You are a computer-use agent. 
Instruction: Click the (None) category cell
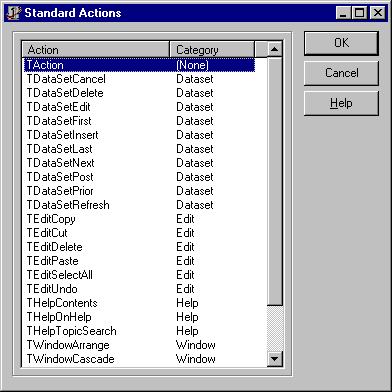192,65
